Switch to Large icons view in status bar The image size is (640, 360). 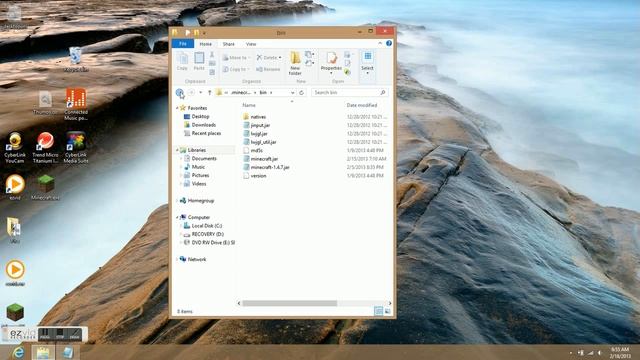(x=387, y=311)
